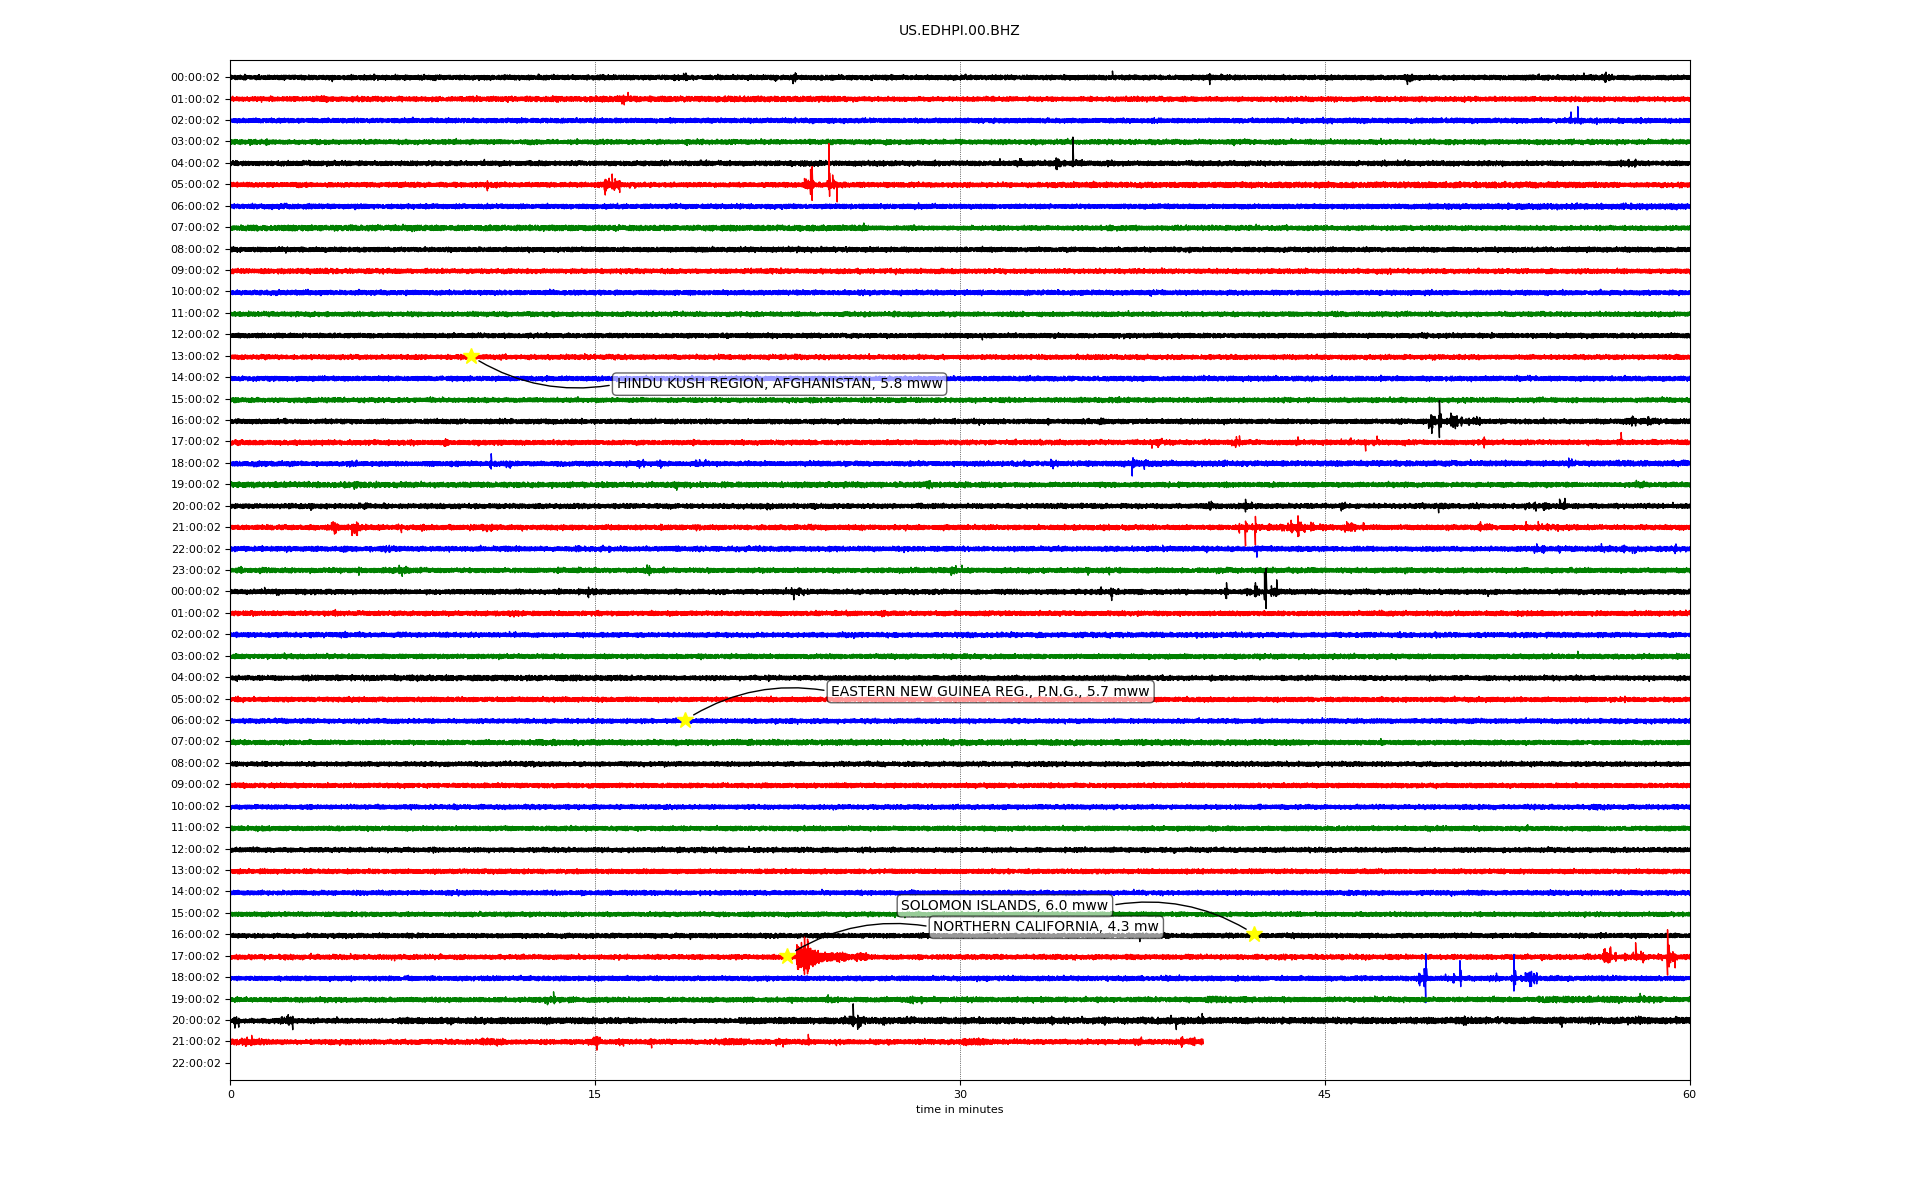1920x1200 pixels.
Task: Click the large red burst on 17:00:02 trace
Action: click(805, 957)
